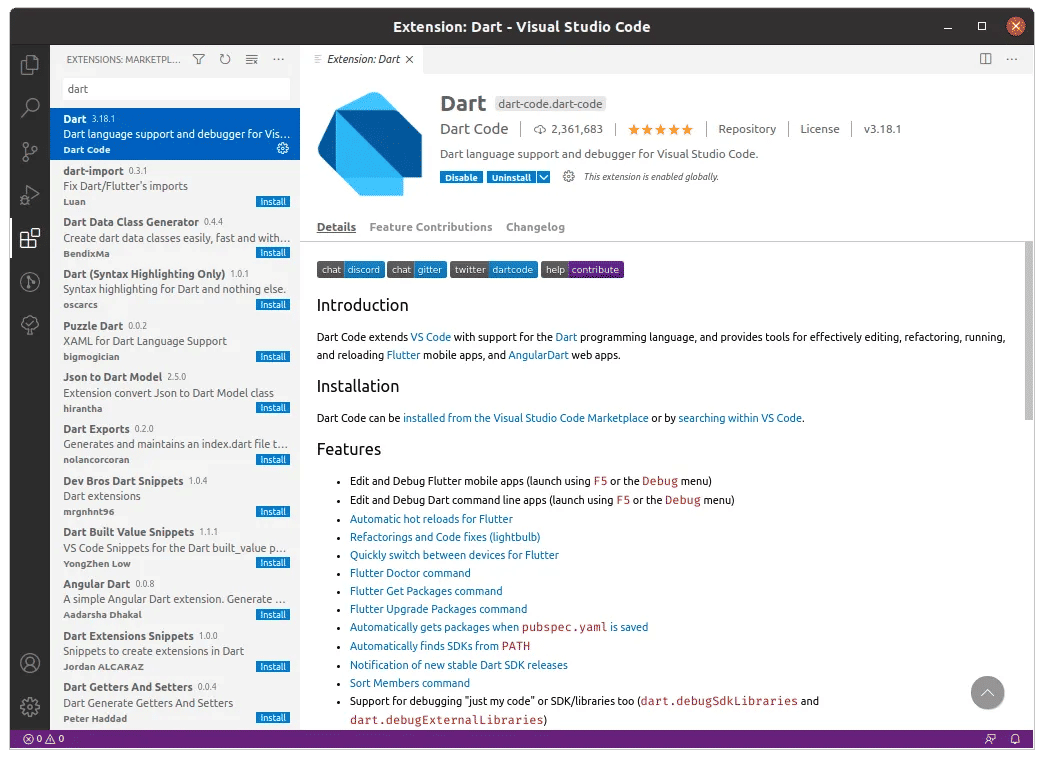Screen dimensions: 1044x759
Task: Switch to Feature Contributions tab
Action: (431, 227)
